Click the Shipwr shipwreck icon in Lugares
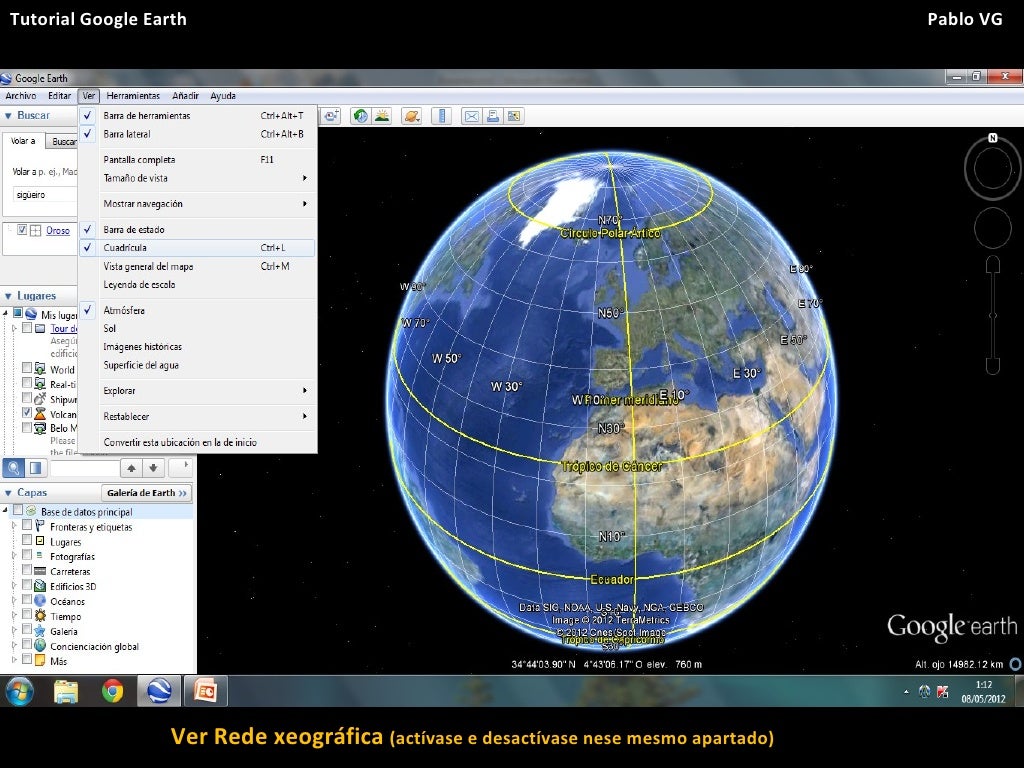 pyautogui.click(x=40, y=398)
